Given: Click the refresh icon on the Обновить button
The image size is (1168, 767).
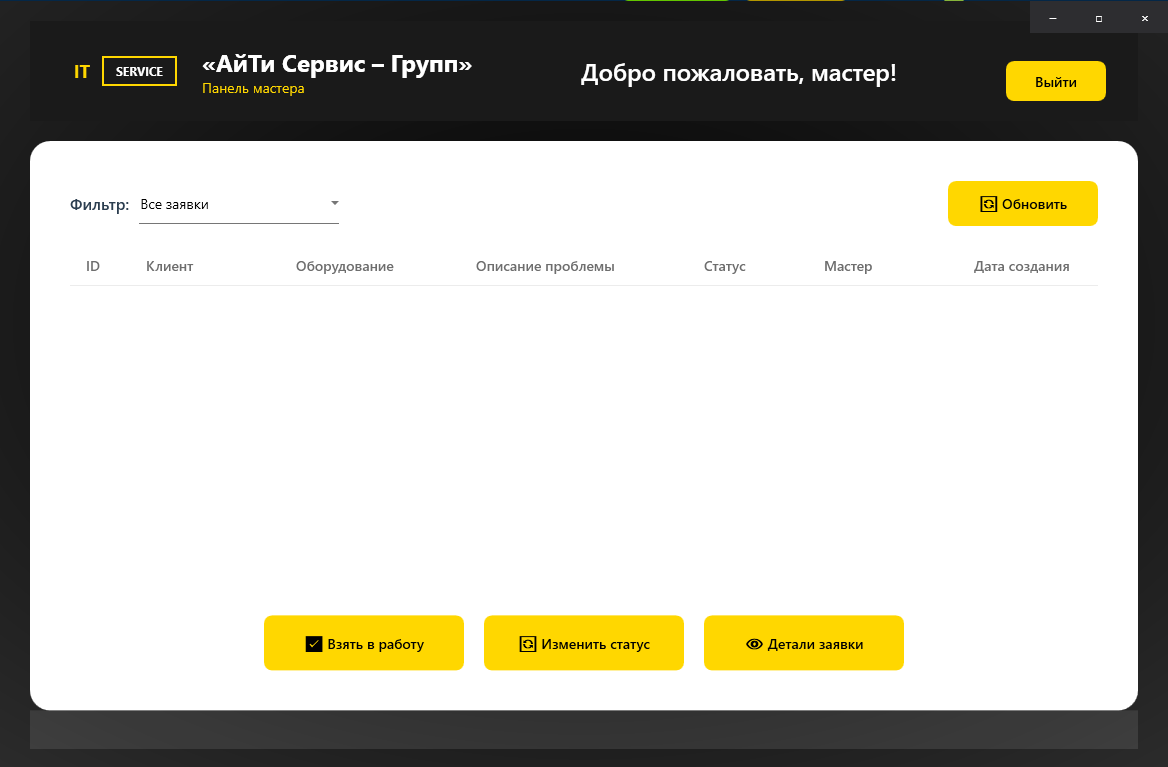Looking at the screenshot, I should [989, 203].
